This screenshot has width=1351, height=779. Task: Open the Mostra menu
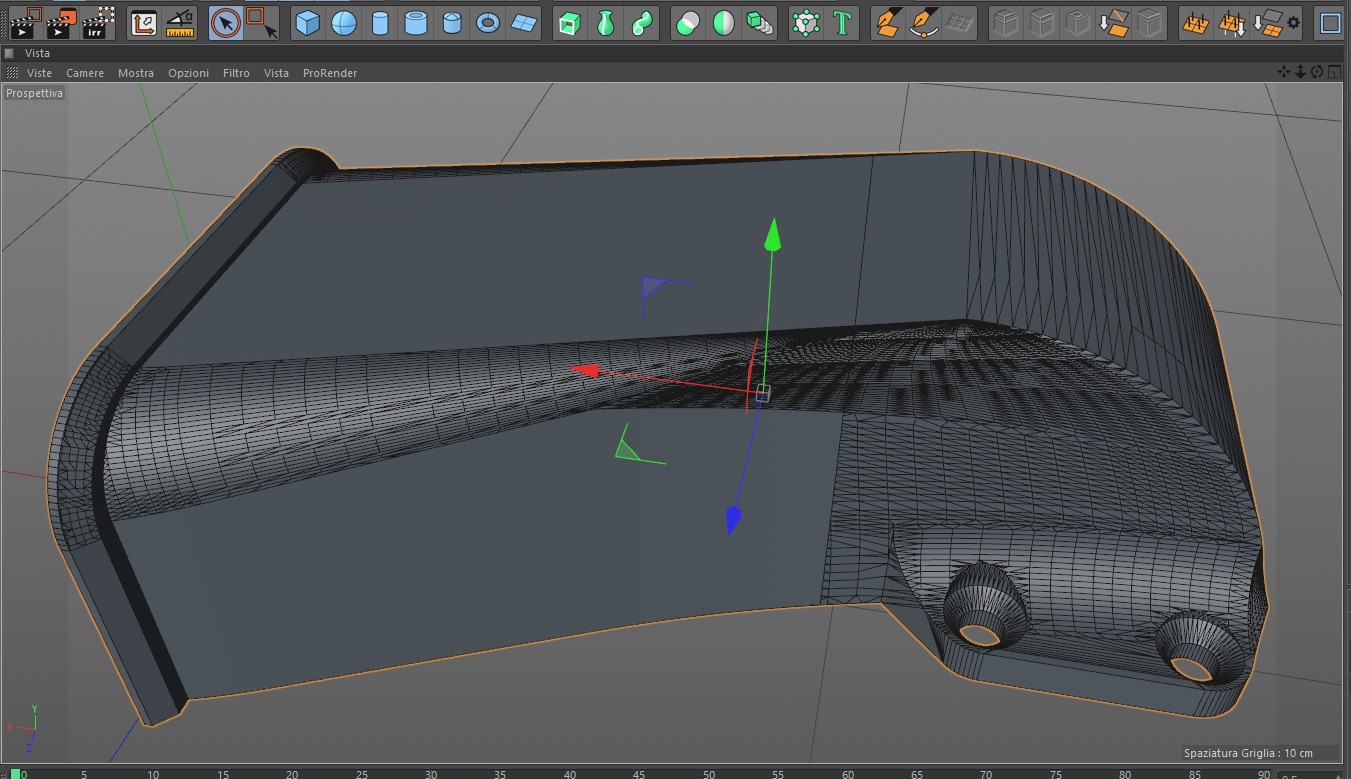pos(136,73)
